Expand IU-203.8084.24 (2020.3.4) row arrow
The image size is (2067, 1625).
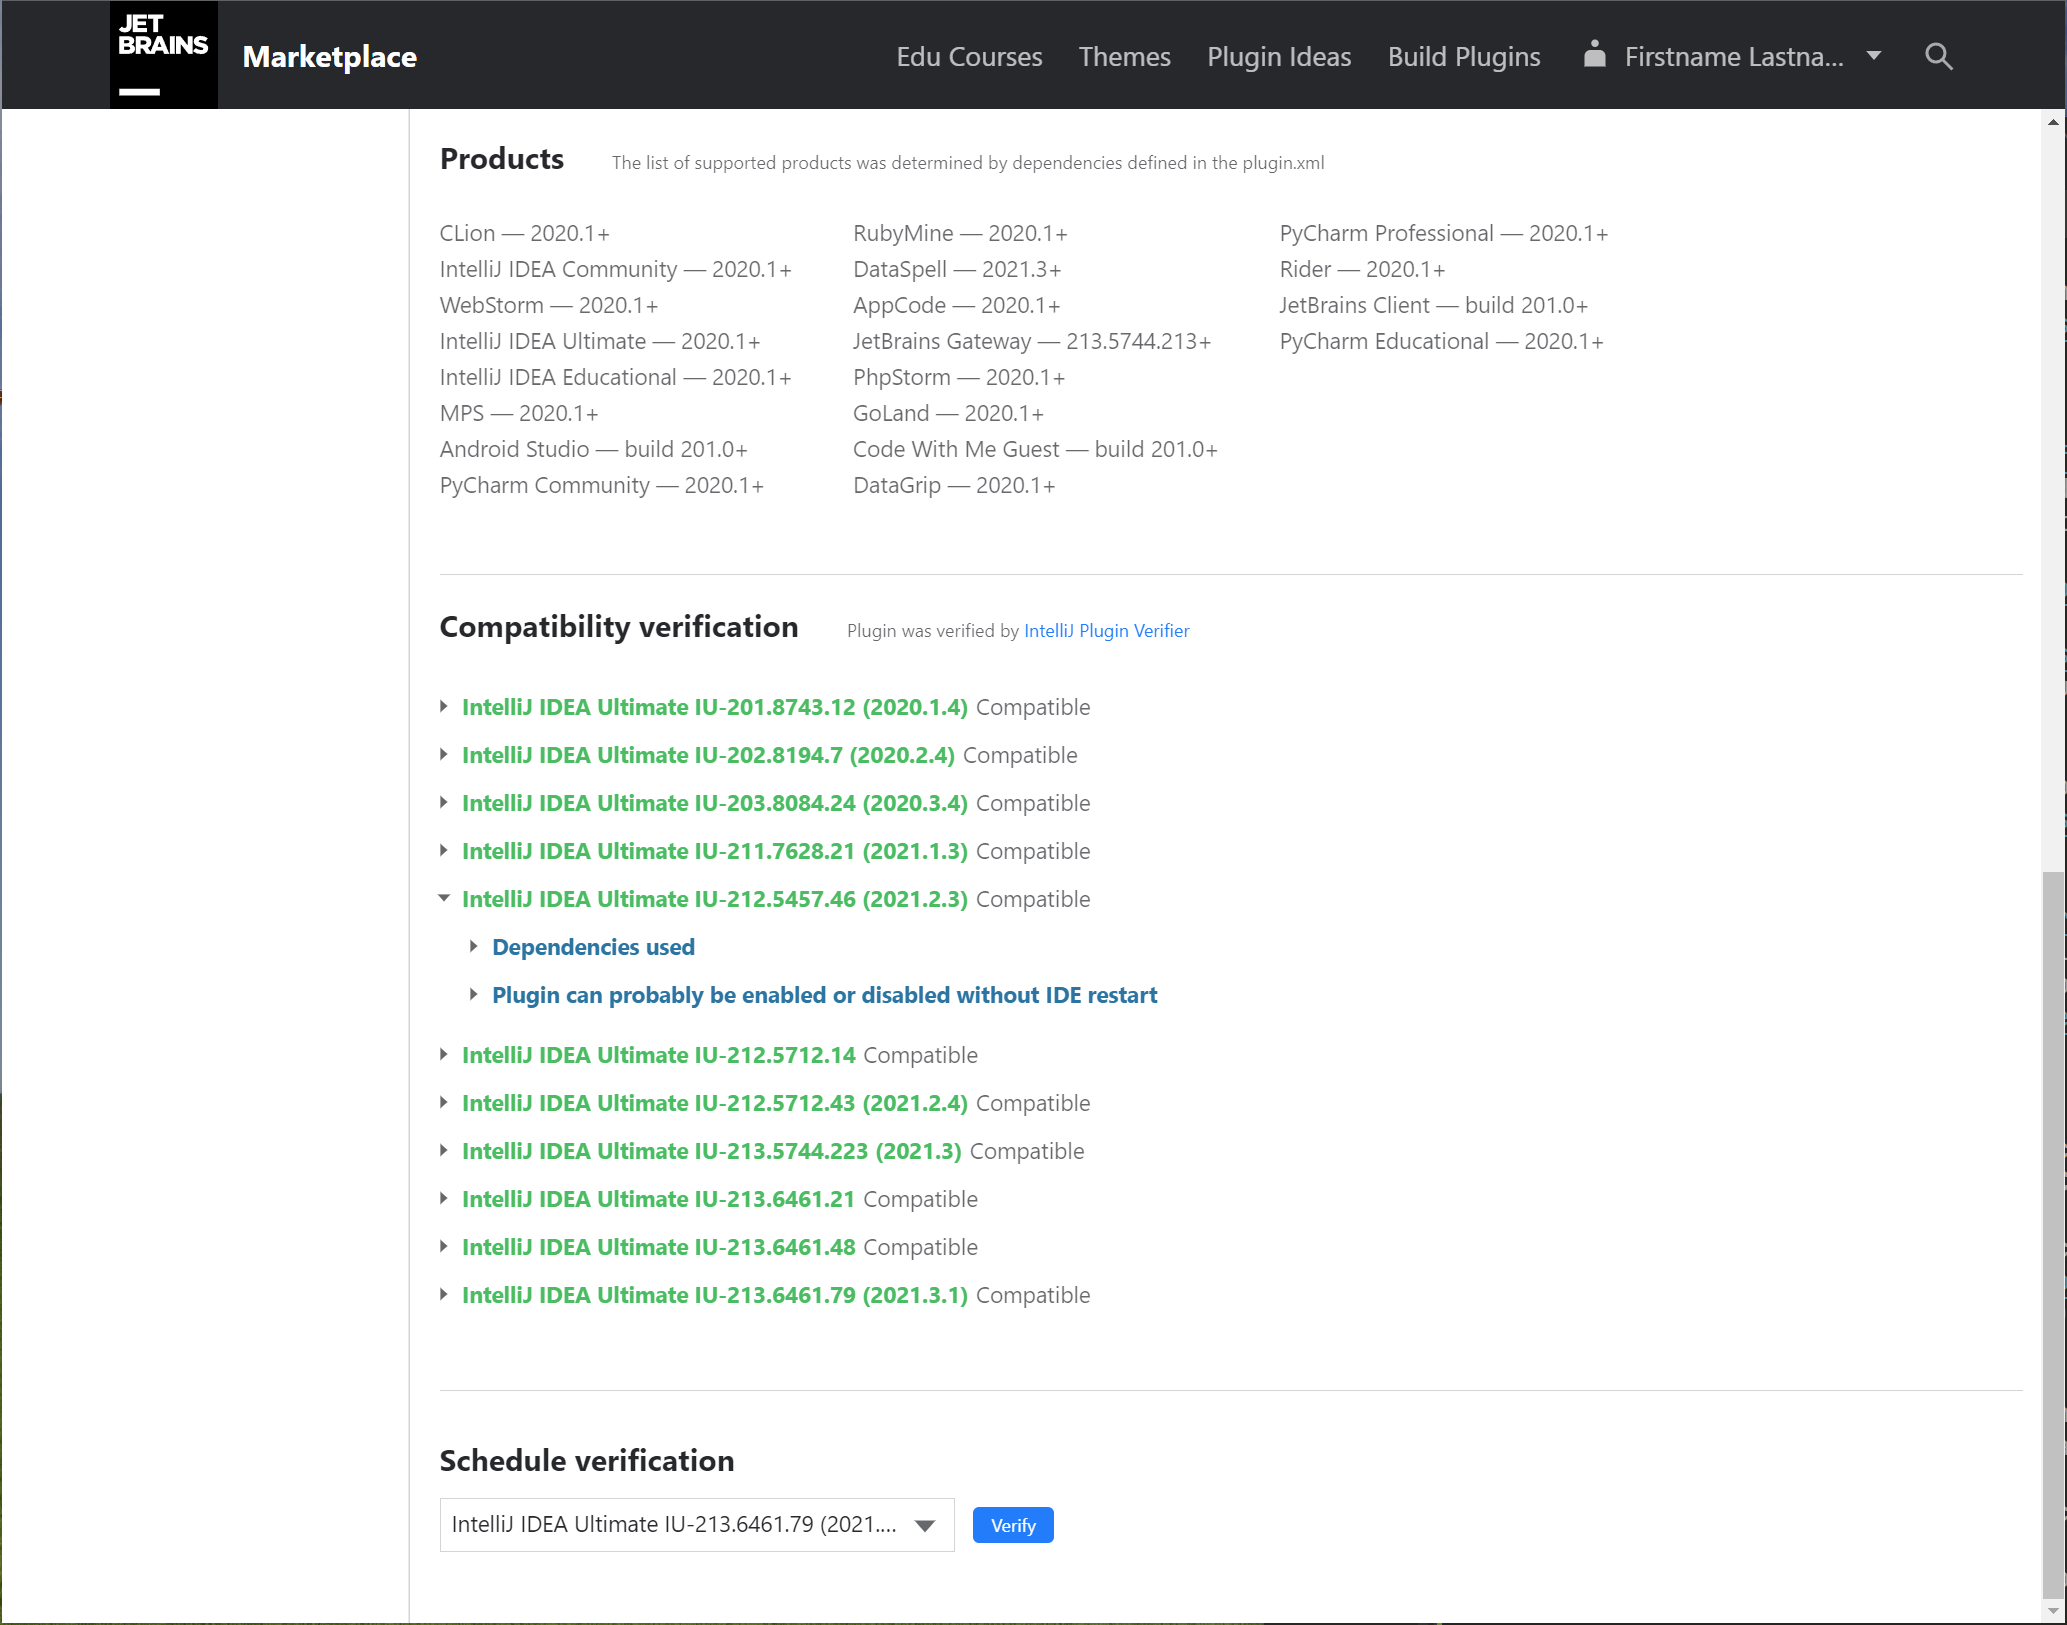tap(444, 802)
